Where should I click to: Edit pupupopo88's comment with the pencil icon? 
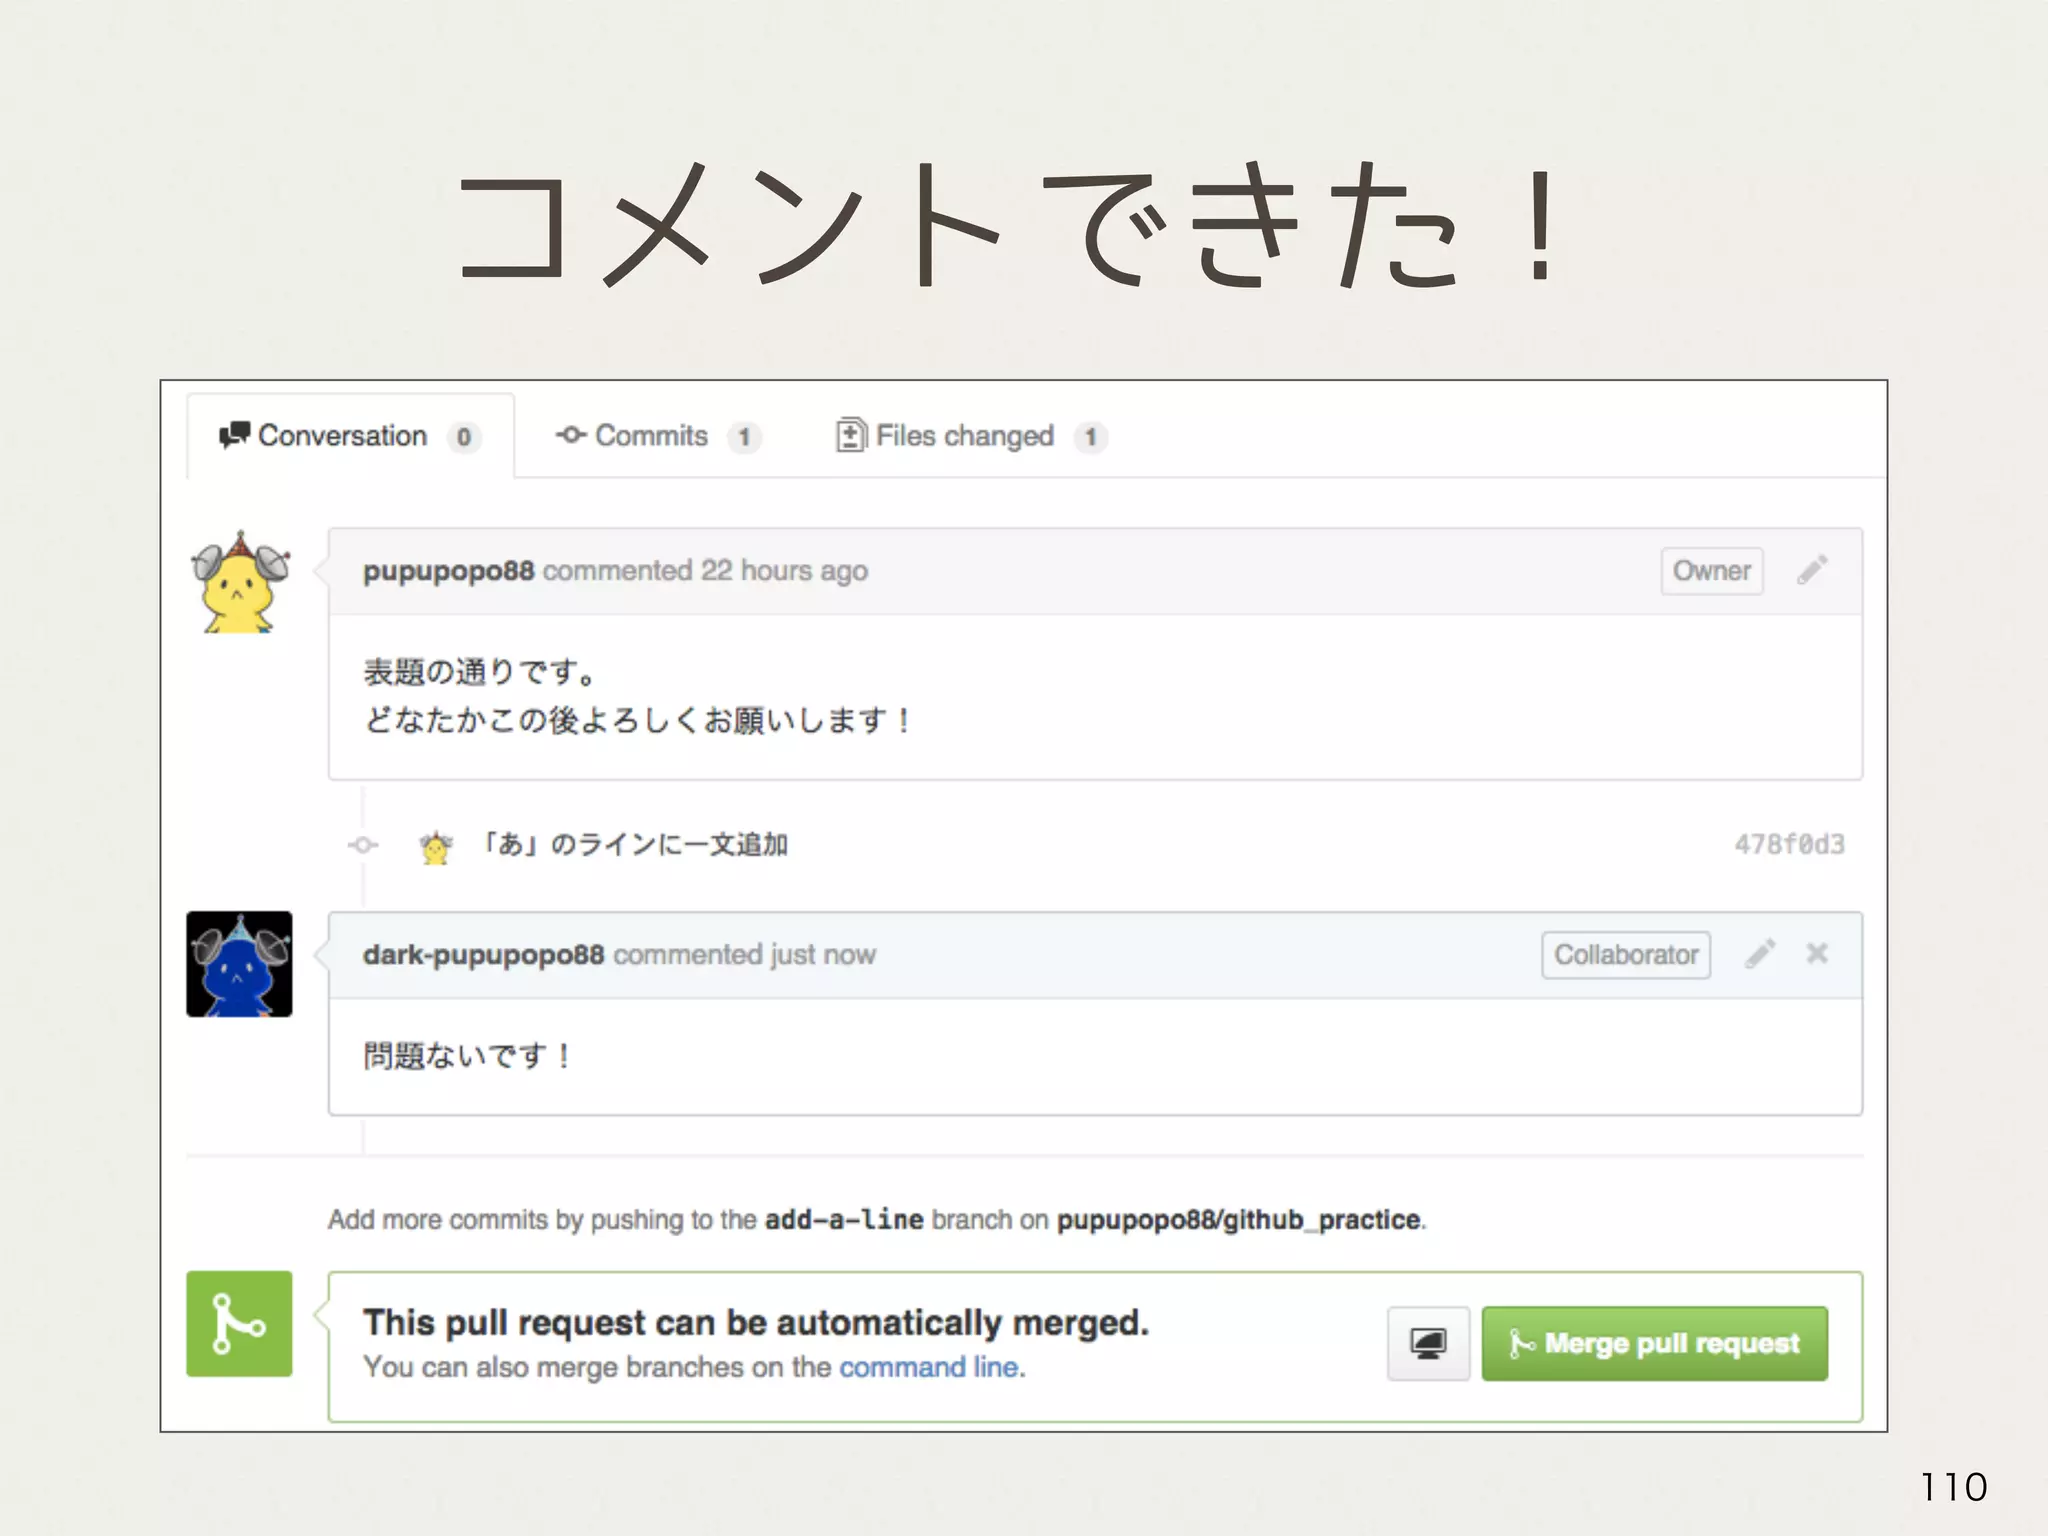pos(1812,570)
